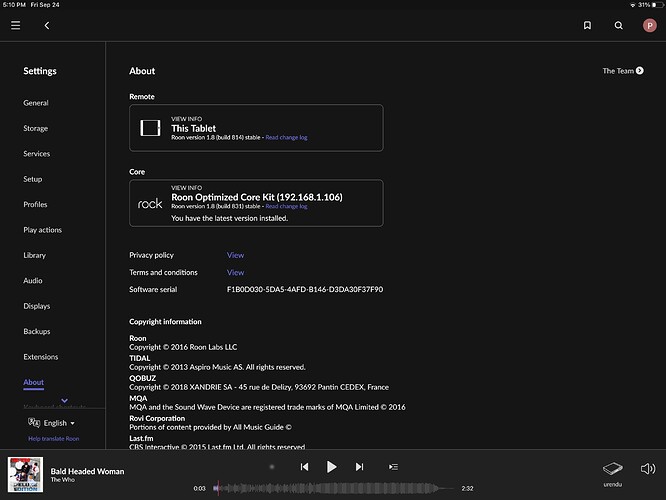The height and width of the screenshot is (500, 666).
Task: Select General settings section
Action: point(36,103)
